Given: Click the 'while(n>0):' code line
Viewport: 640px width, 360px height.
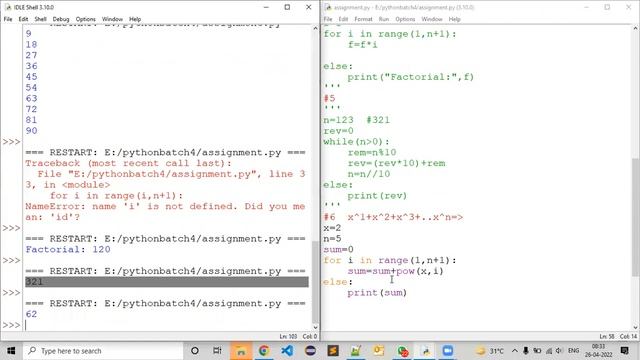Looking at the screenshot, I should click(356, 142).
